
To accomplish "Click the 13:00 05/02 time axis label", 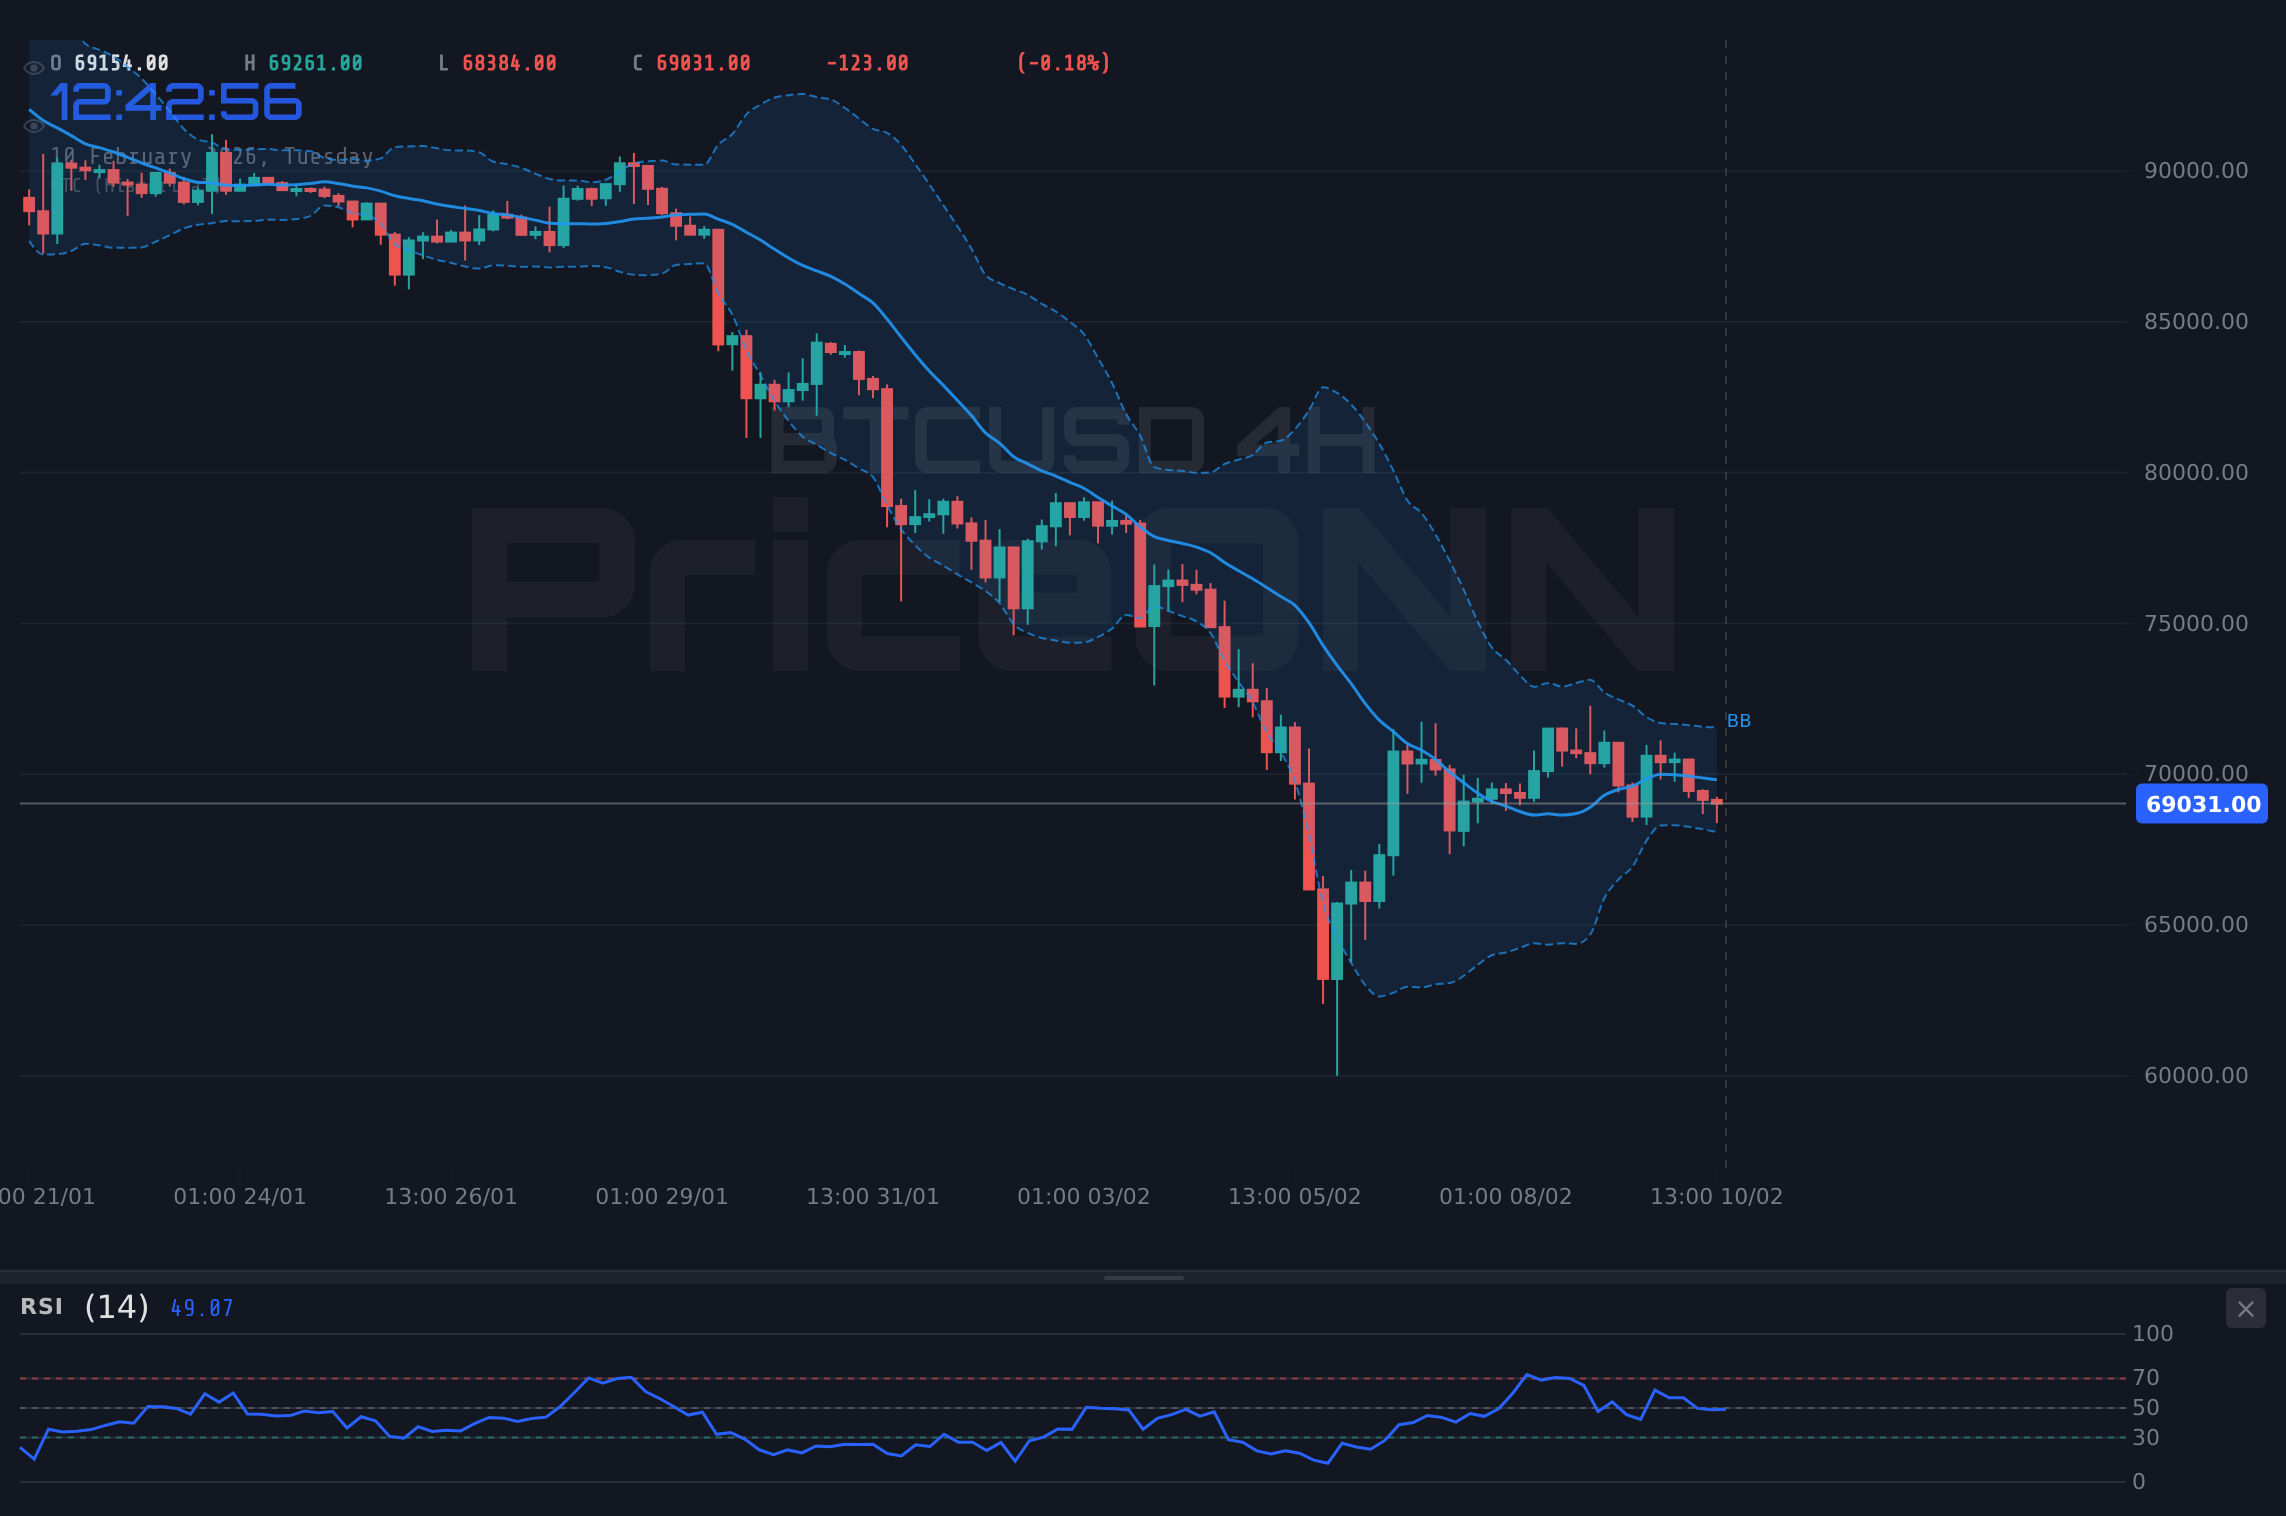I will (1295, 1197).
